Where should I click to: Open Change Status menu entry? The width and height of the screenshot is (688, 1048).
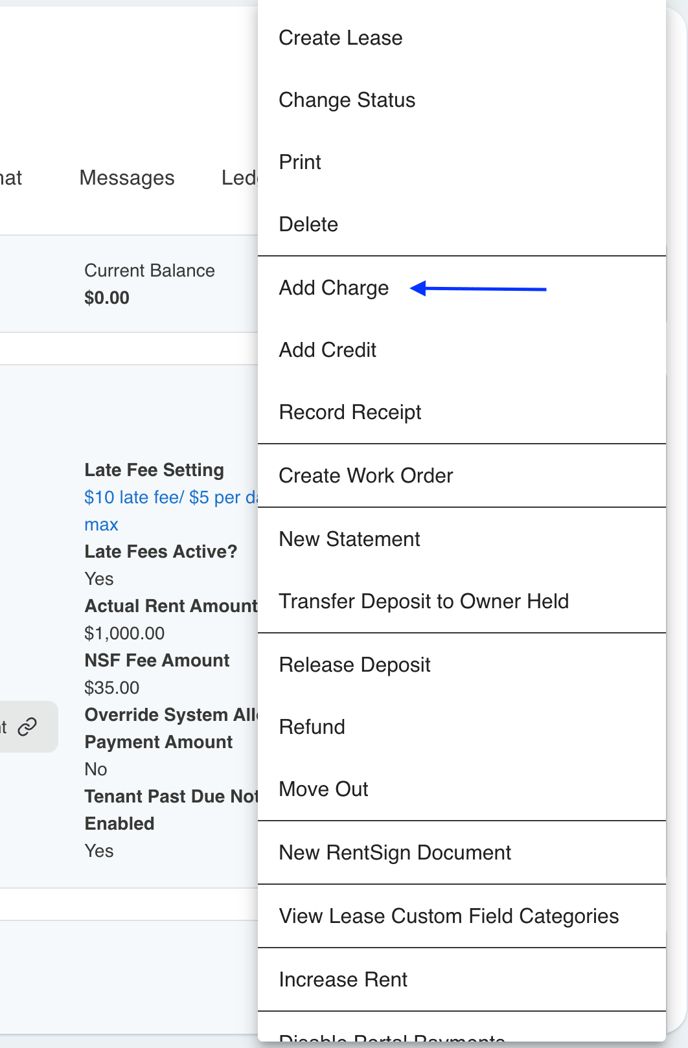[x=346, y=100]
